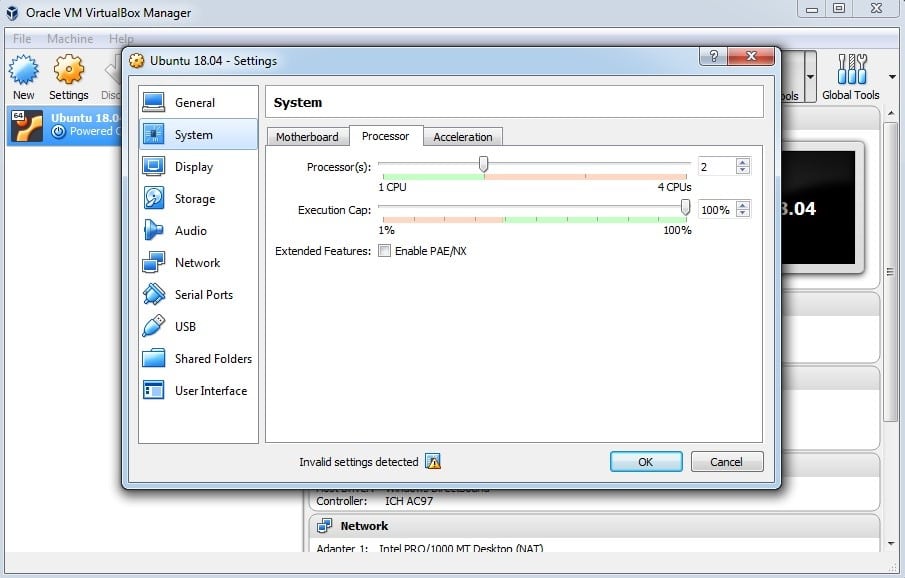
Task: Click the Ubuntu VM icon in the machine list
Action: click(27, 126)
